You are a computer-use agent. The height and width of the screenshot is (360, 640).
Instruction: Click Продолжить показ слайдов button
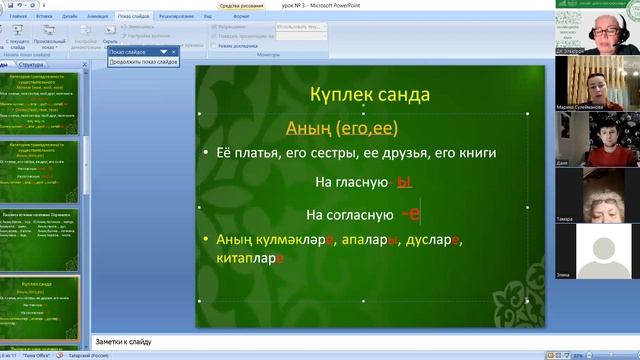coord(143,62)
